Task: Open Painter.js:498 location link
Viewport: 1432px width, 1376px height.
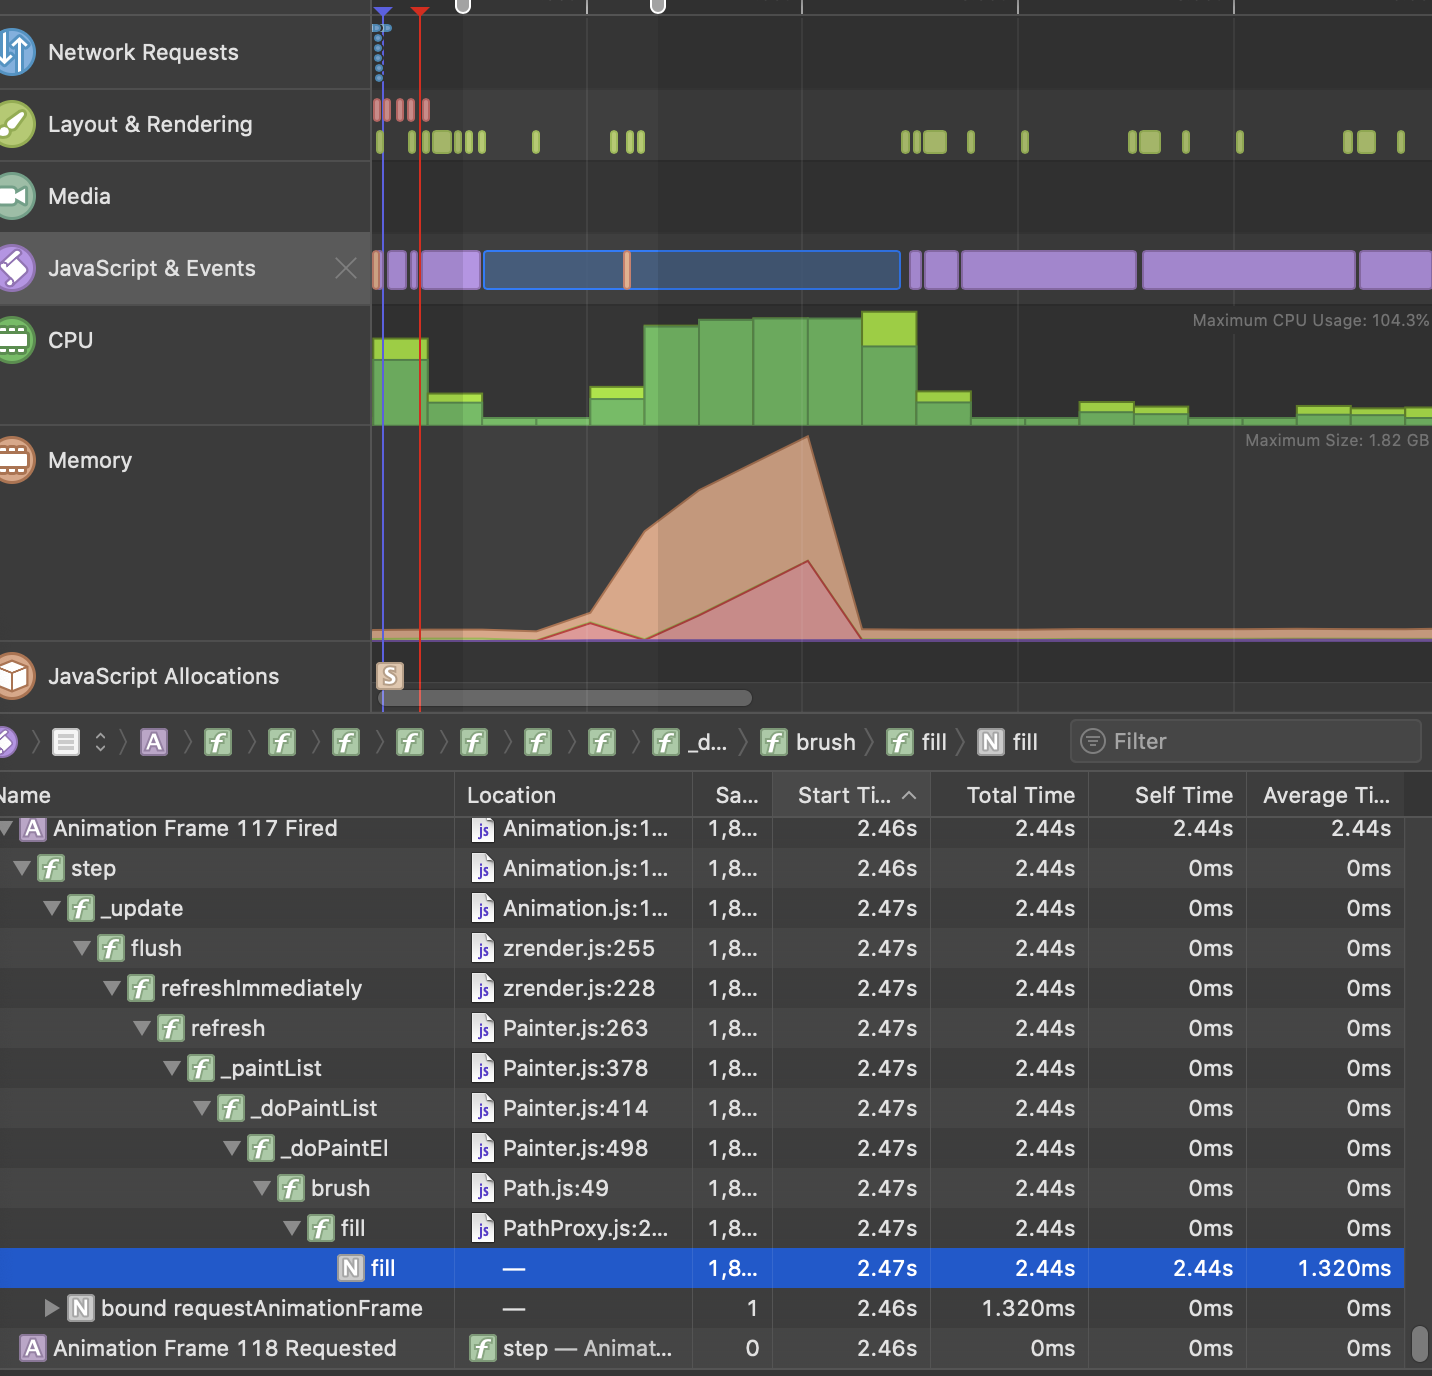Action: tap(575, 1148)
